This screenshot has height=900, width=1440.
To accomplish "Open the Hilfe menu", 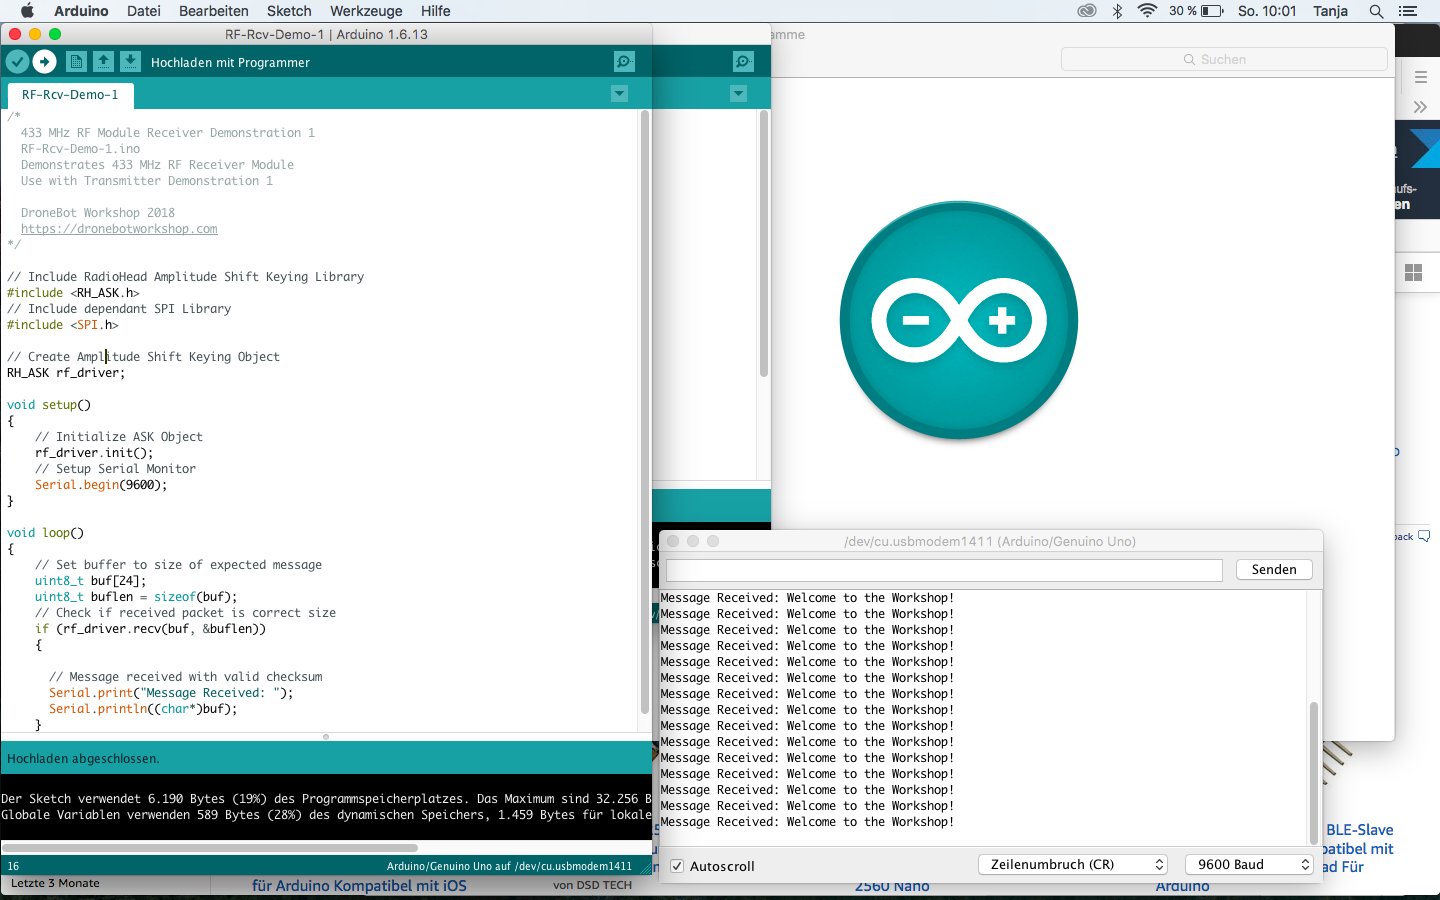I will click(435, 11).
